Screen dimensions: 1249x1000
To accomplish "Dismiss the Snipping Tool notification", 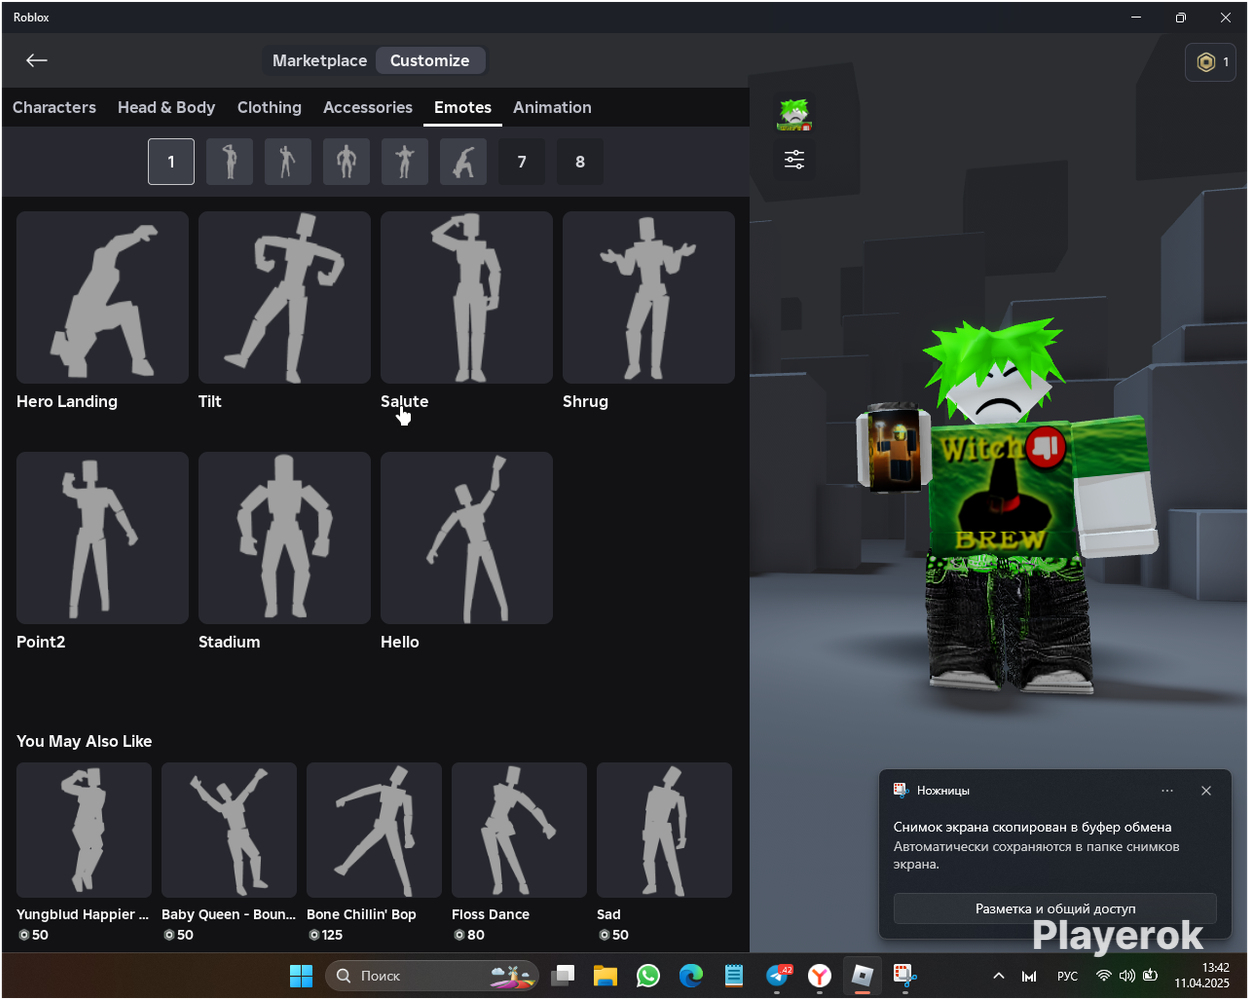I will click(x=1206, y=790).
